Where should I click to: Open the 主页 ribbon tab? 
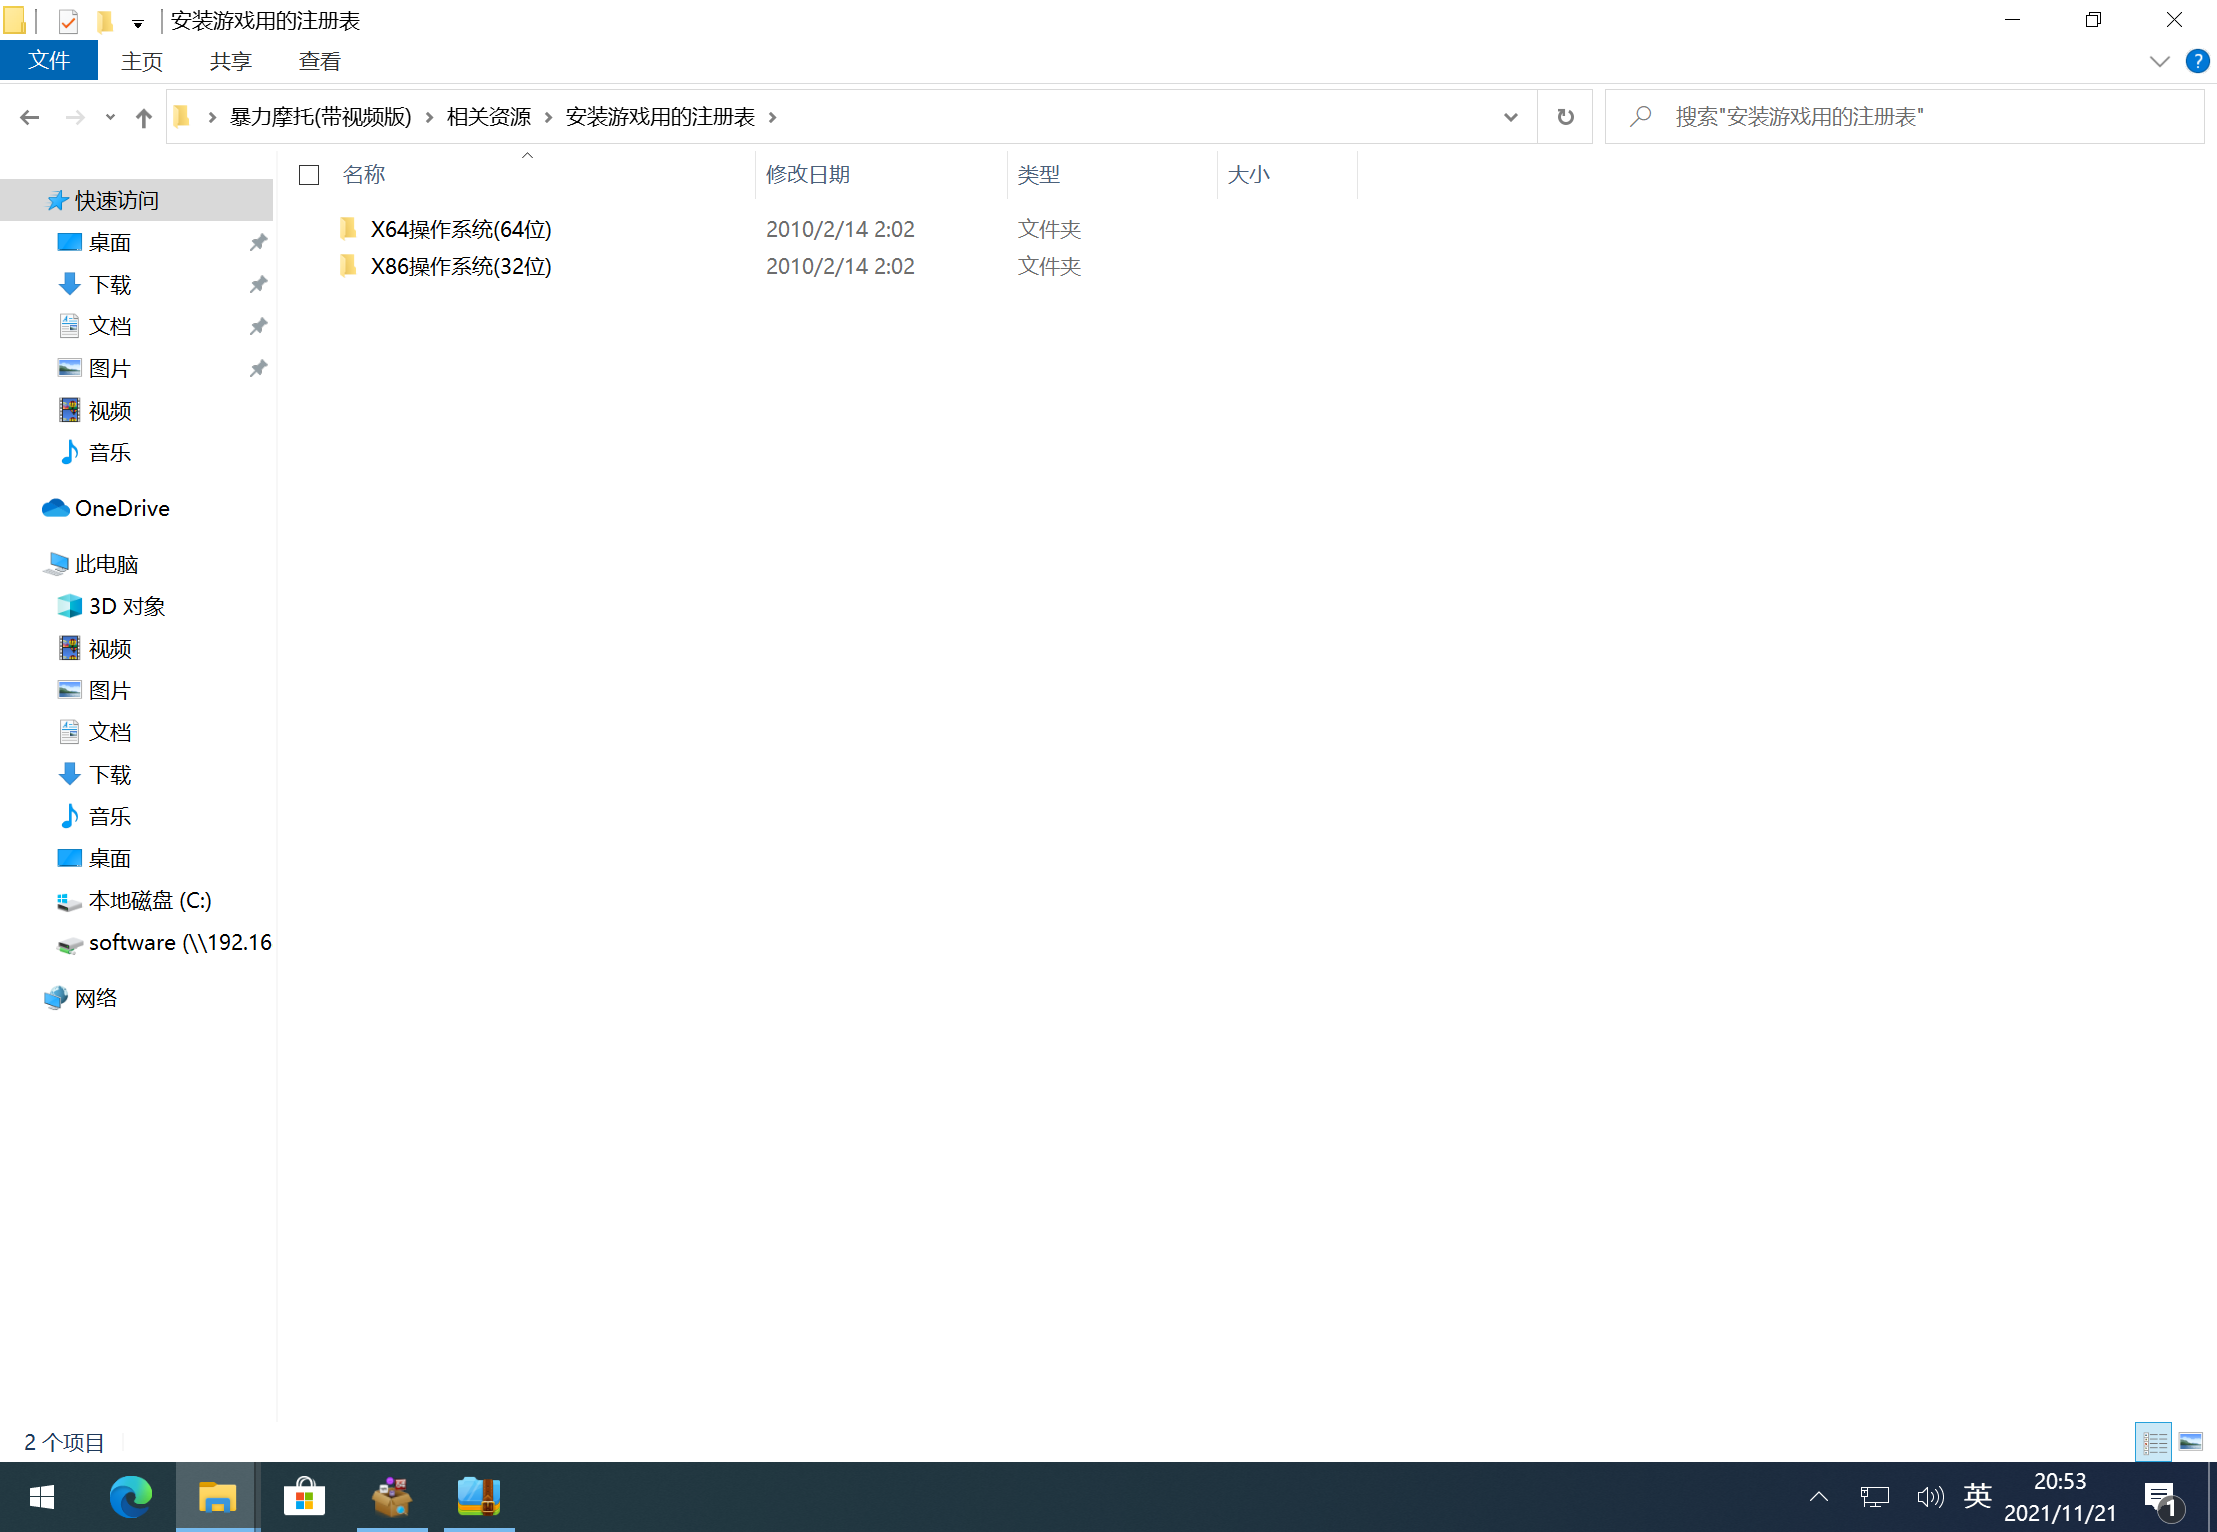click(142, 61)
